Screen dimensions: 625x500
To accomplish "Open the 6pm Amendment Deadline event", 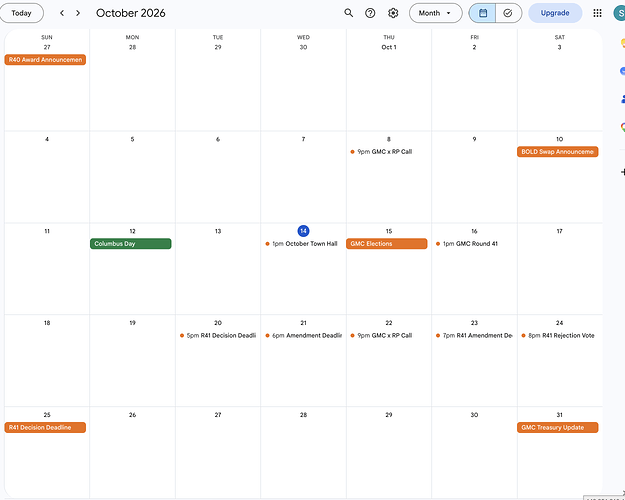I will 303,335.
